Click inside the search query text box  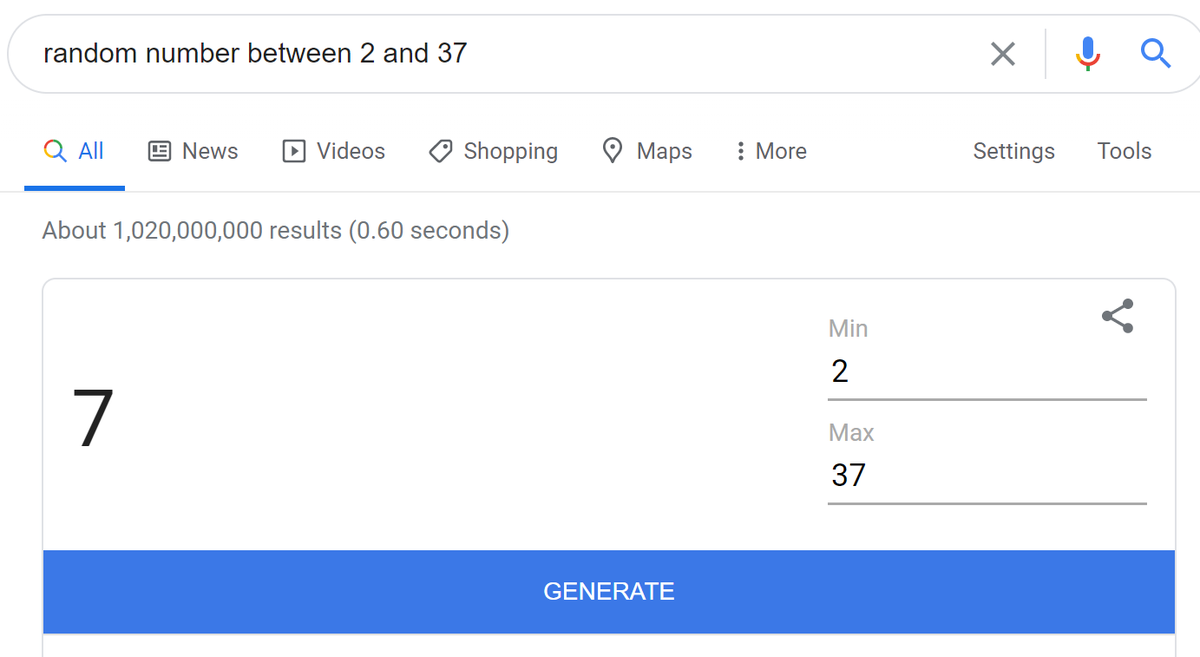click(x=500, y=54)
